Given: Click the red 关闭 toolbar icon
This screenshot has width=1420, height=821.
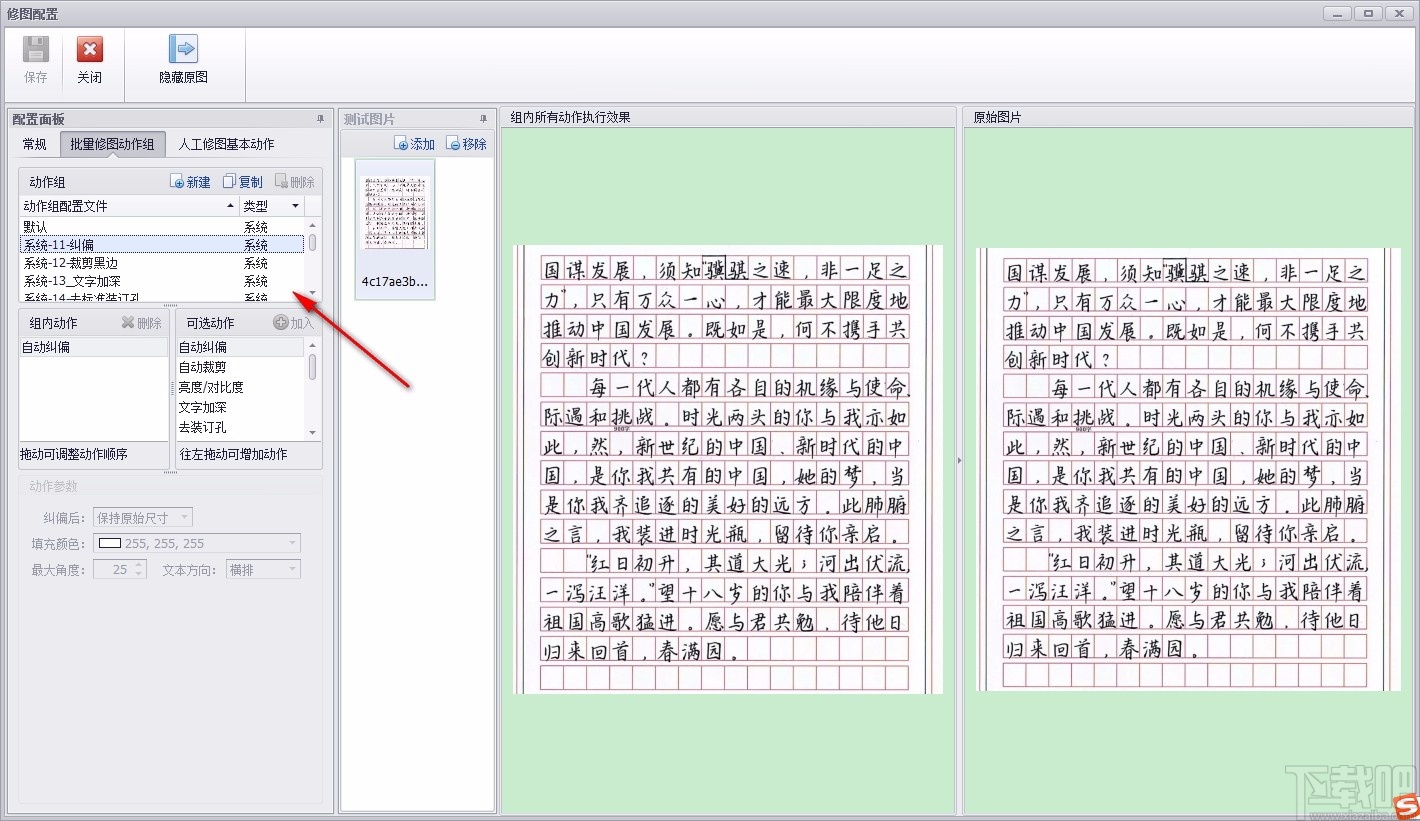Looking at the screenshot, I should coord(90,49).
